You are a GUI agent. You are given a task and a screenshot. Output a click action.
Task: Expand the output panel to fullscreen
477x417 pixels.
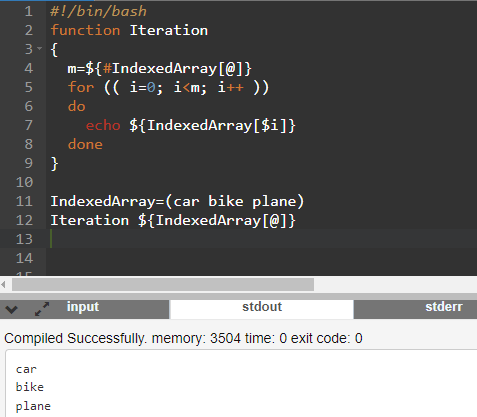tap(42, 309)
